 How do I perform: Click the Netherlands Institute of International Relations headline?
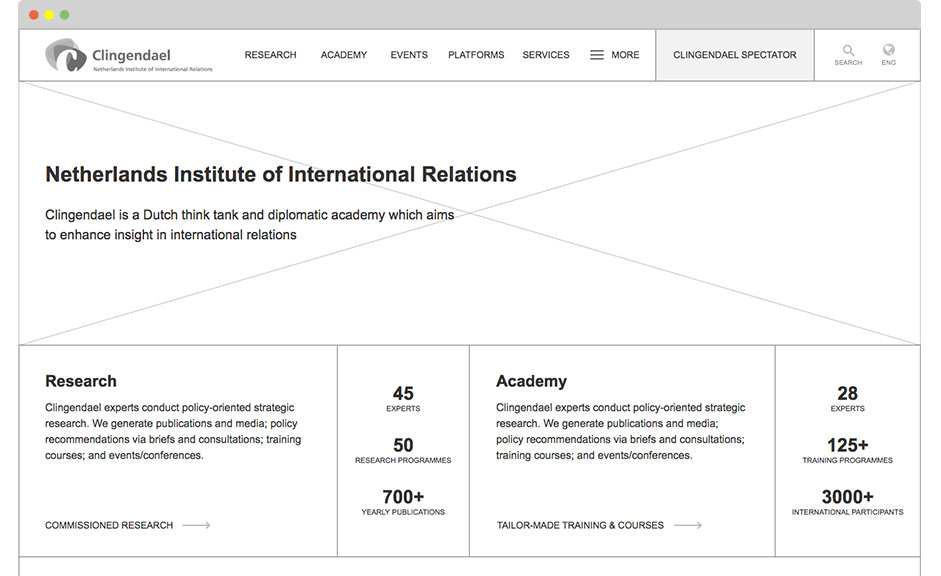281,174
